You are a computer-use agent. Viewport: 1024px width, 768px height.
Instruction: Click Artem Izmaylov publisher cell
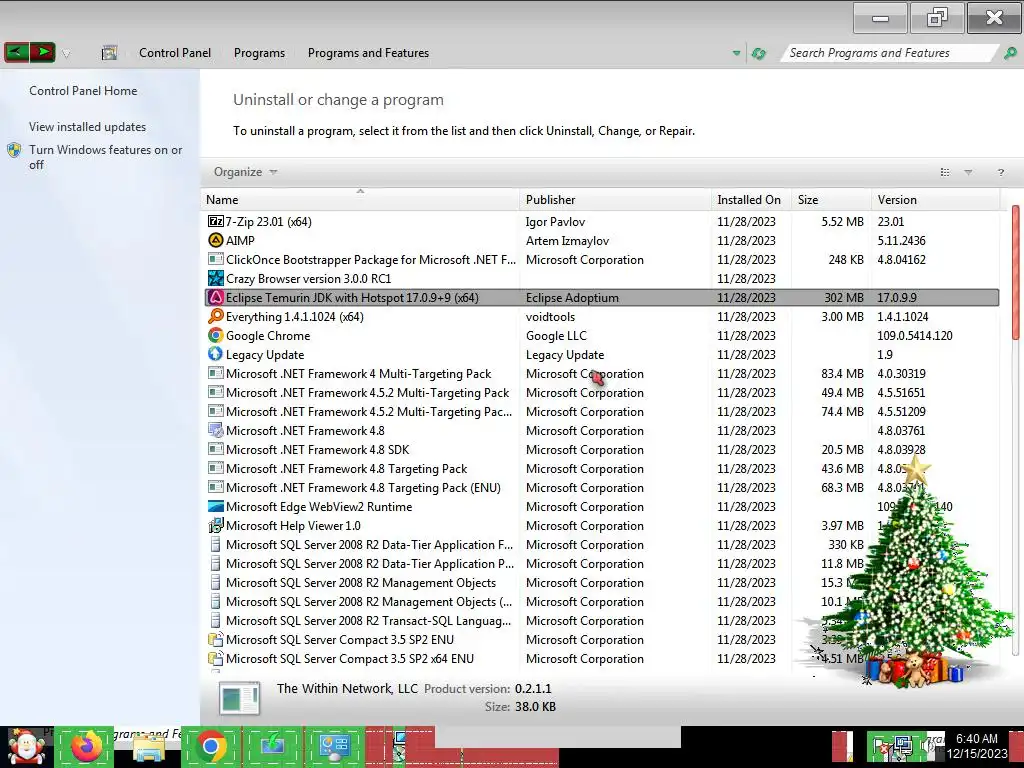point(567,240)
